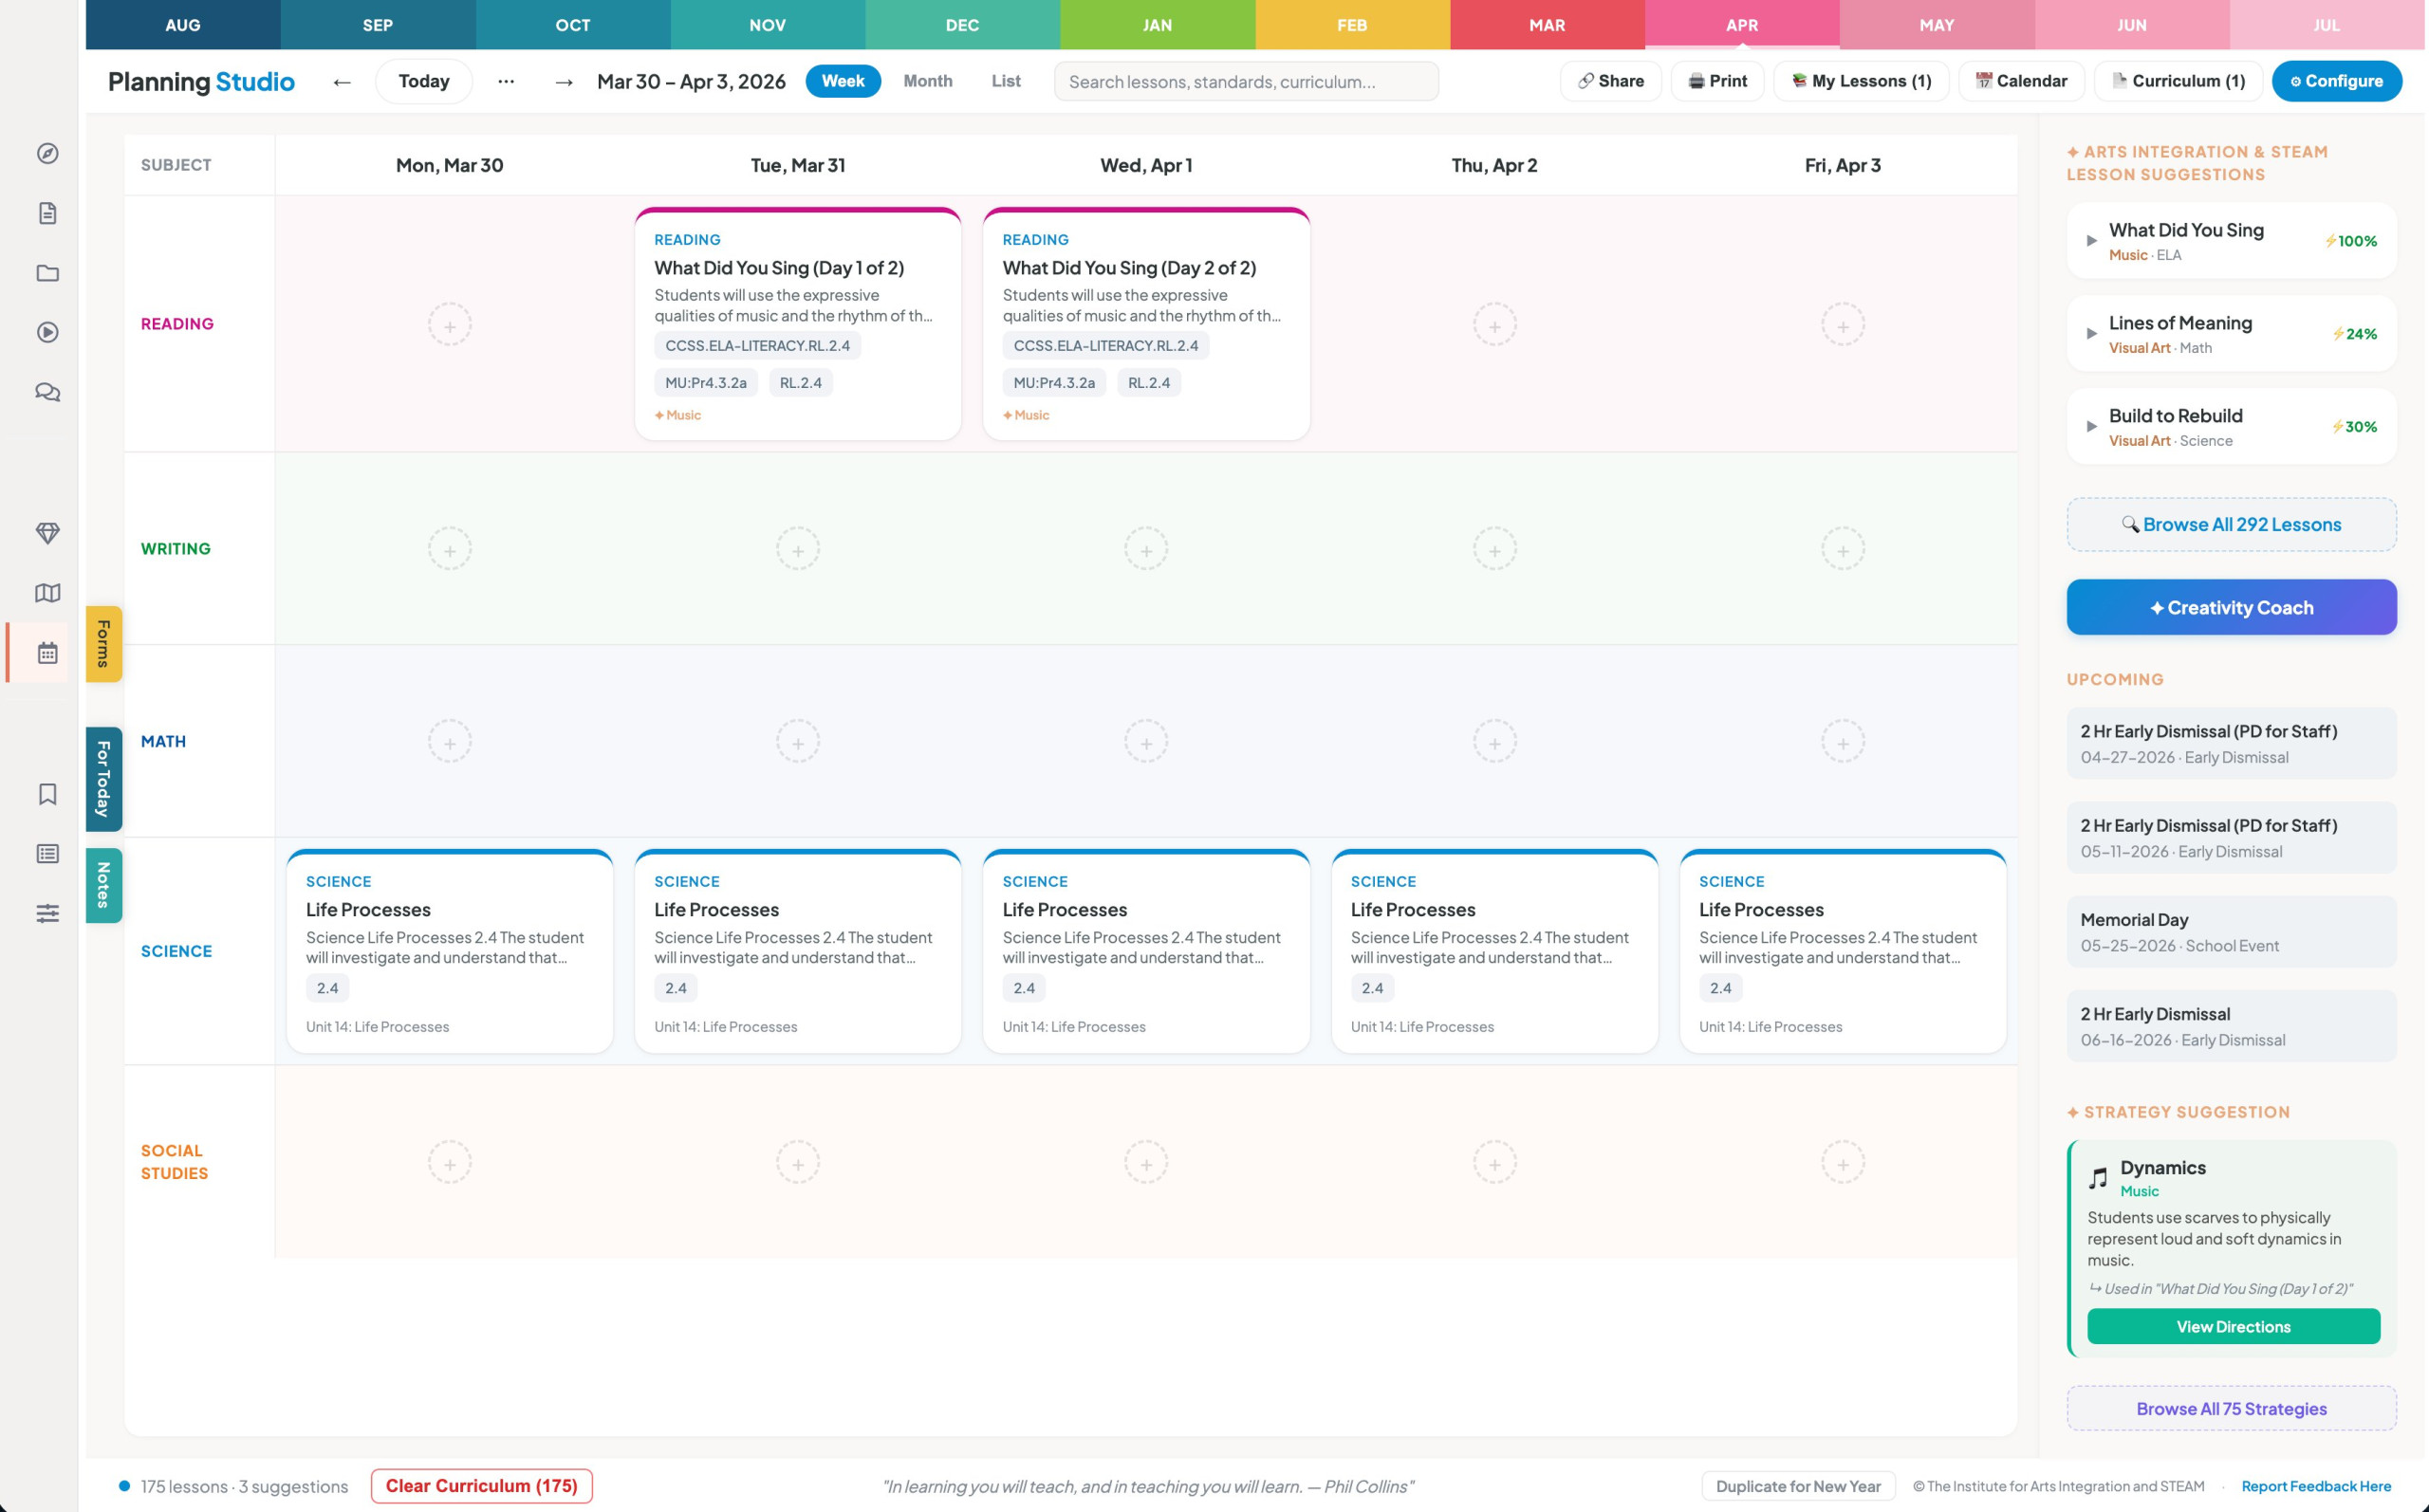Image resolution: width=2429 pixels, height=1512 pixels.
Task: Jump to the AUG month tab
Action: pos(183,25)
